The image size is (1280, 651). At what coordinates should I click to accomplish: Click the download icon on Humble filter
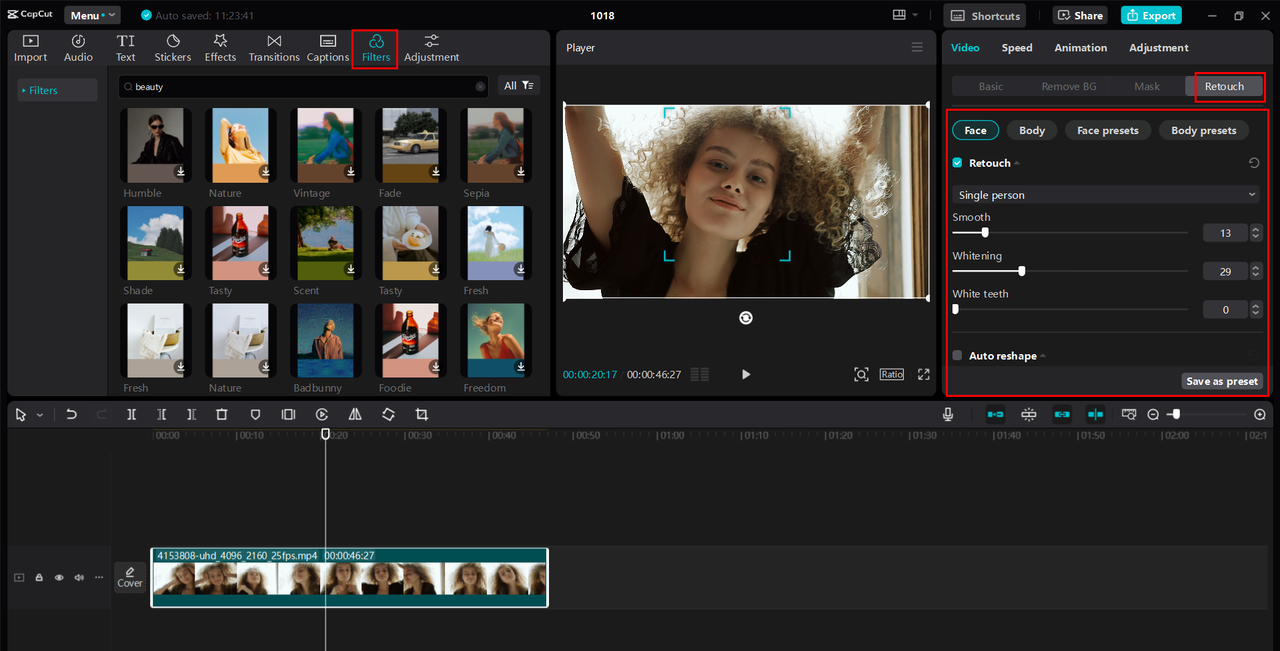point(181,172)
